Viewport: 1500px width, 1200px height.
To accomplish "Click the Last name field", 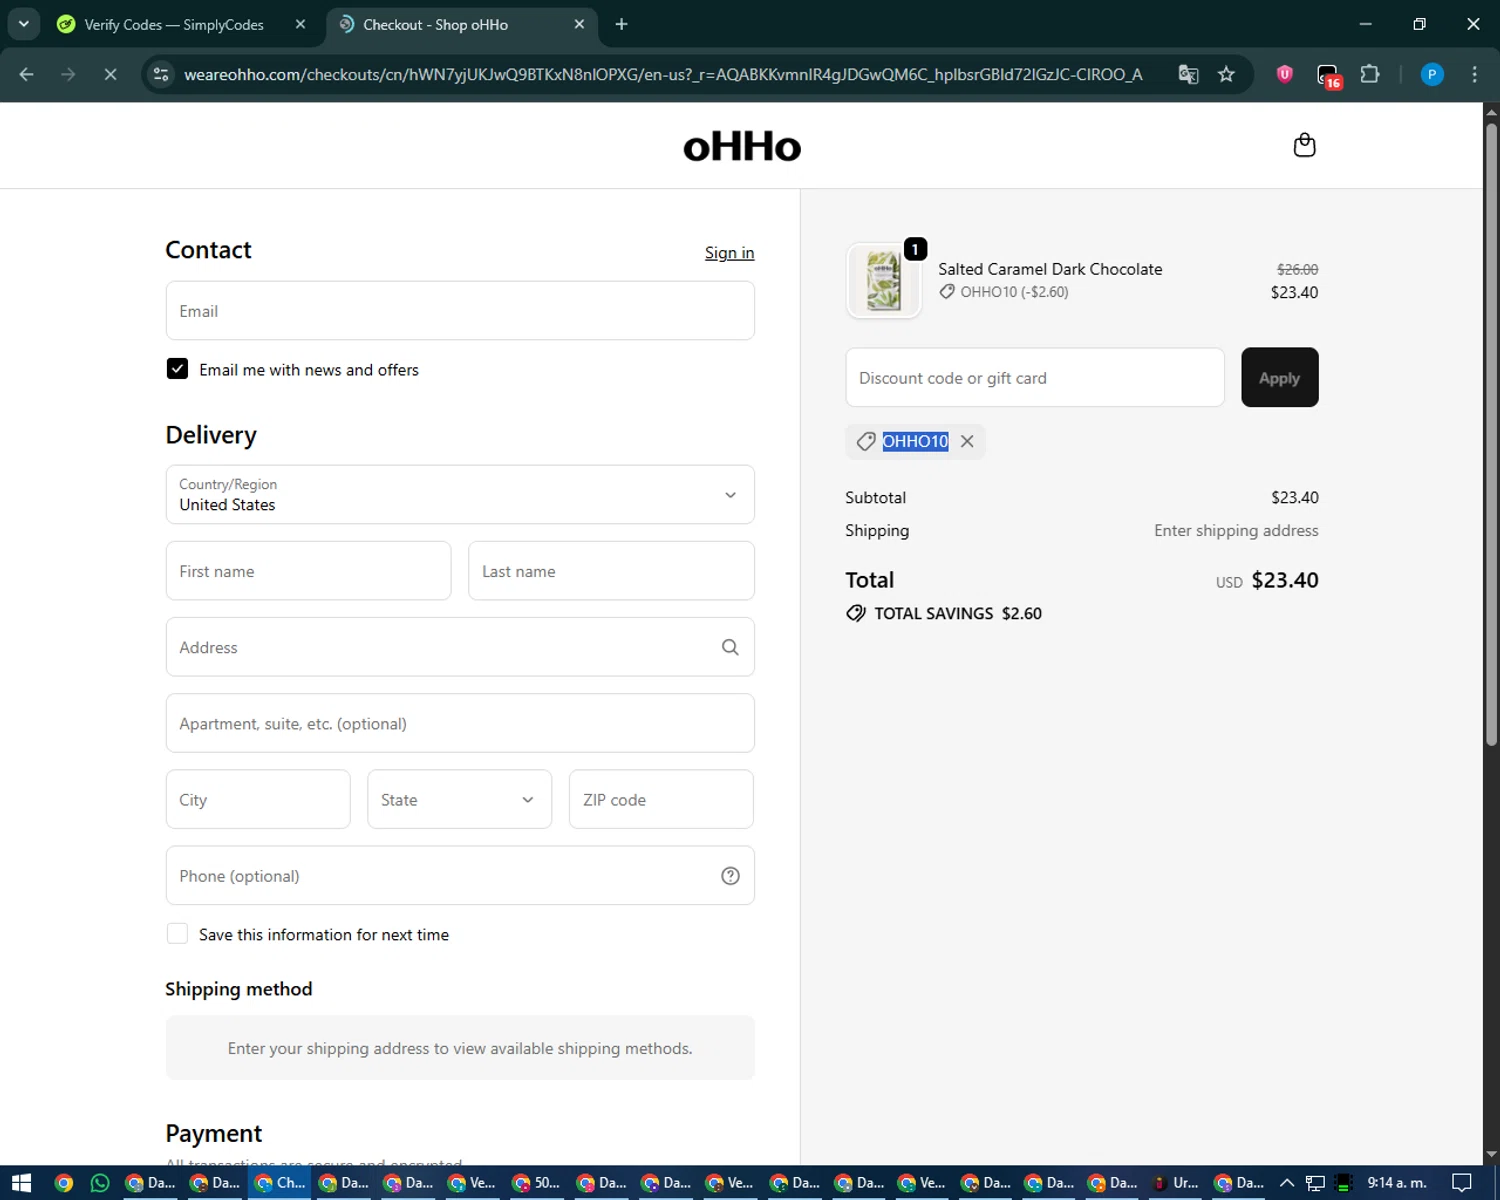I will point(611,571).
